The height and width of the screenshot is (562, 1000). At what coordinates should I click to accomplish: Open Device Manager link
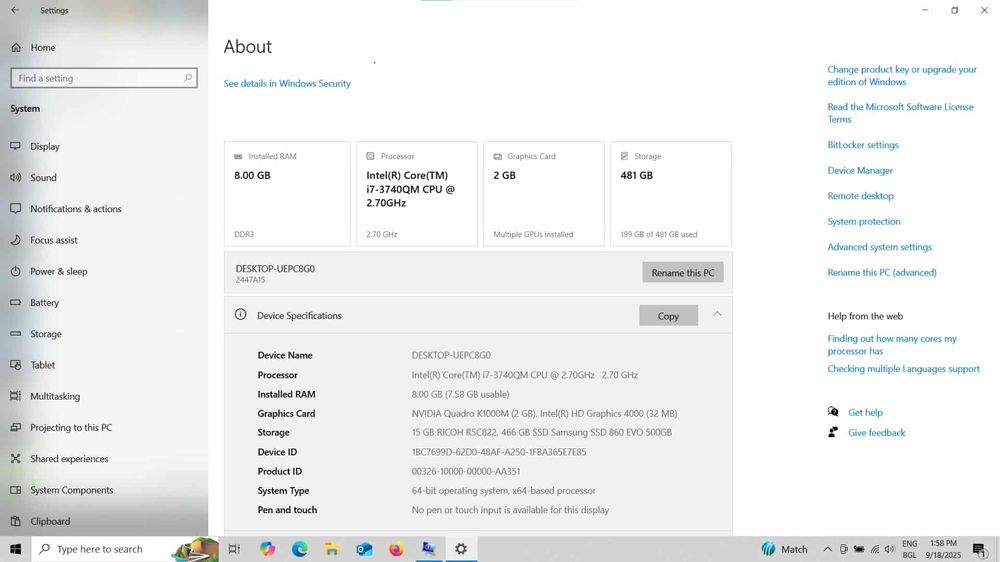tap(860, 170)
